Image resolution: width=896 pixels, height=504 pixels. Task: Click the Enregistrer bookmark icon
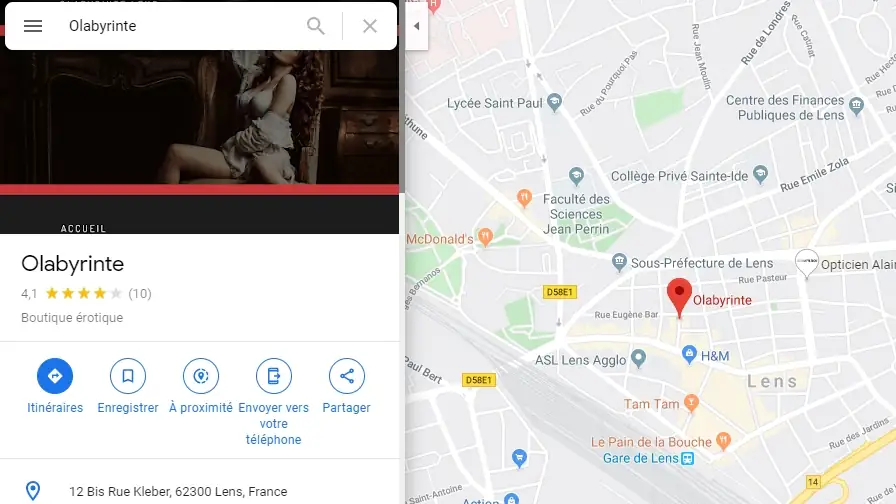point(128,376)
